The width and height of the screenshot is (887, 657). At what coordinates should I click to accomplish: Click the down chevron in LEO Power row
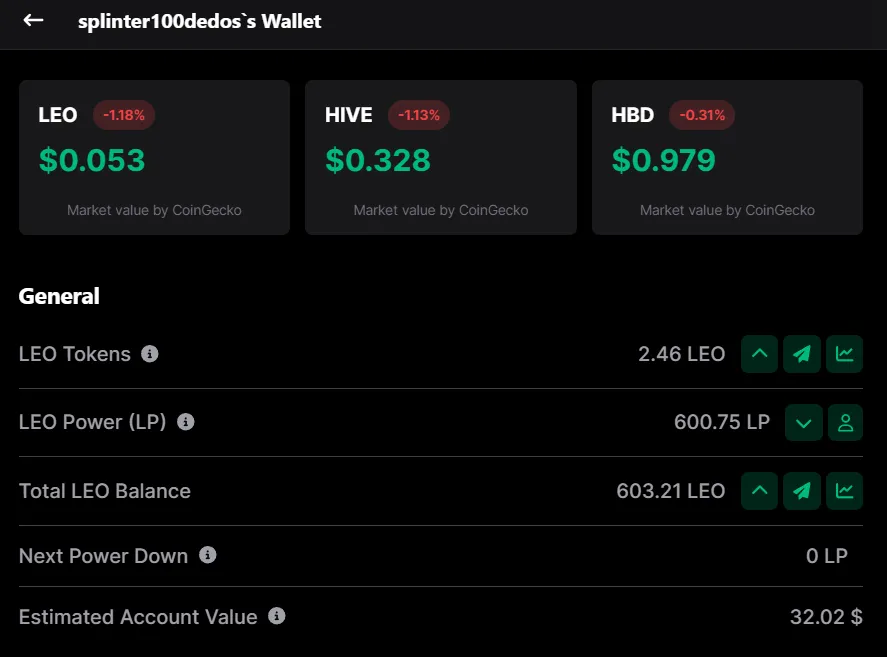click(x=804, y=423)
